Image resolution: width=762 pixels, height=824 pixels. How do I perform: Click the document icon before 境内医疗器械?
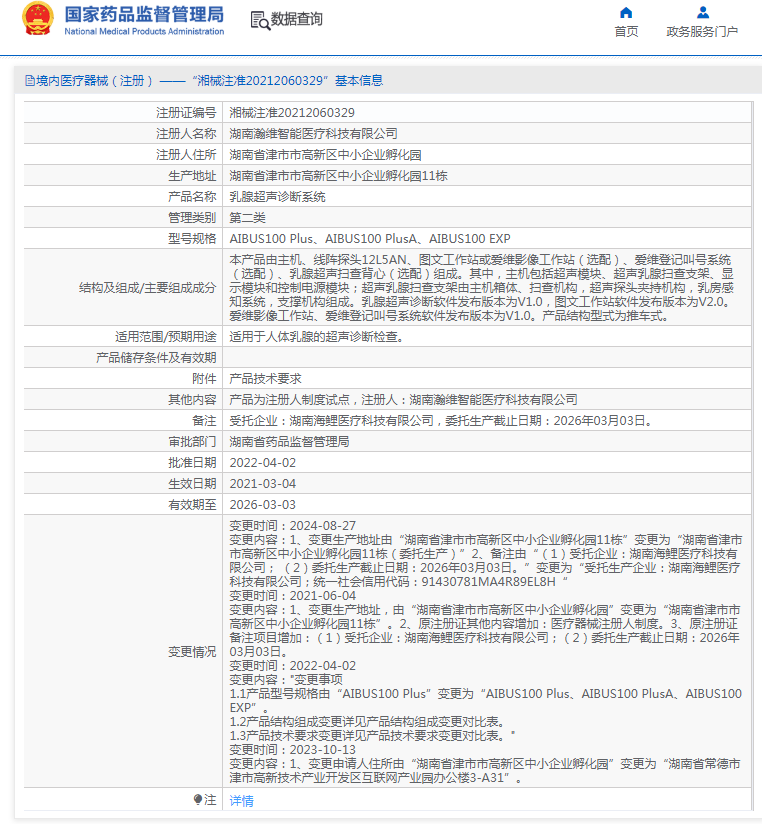pyautogui.click(x=30, y=80)
